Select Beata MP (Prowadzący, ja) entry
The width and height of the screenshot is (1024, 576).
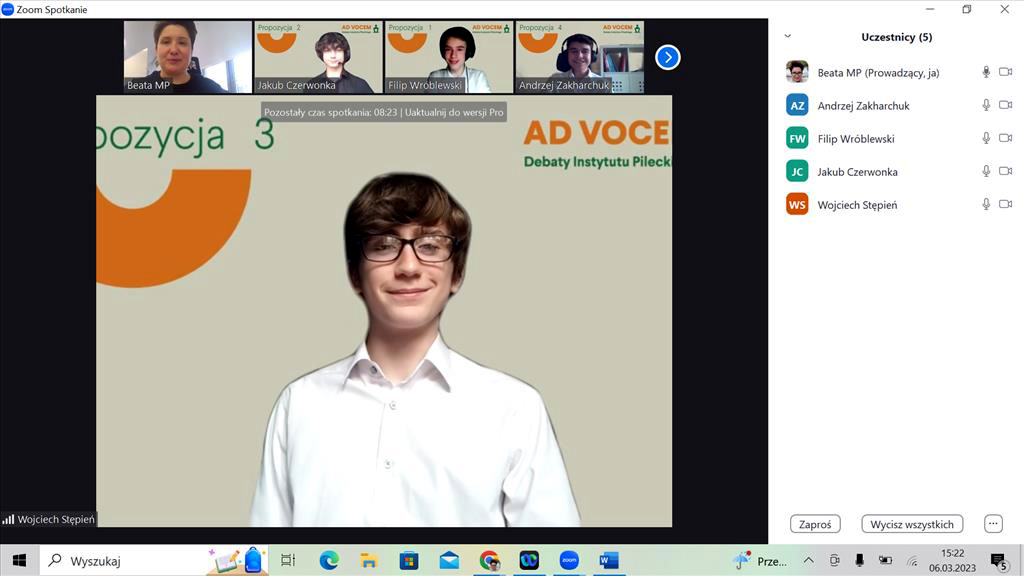click(878, 72)
